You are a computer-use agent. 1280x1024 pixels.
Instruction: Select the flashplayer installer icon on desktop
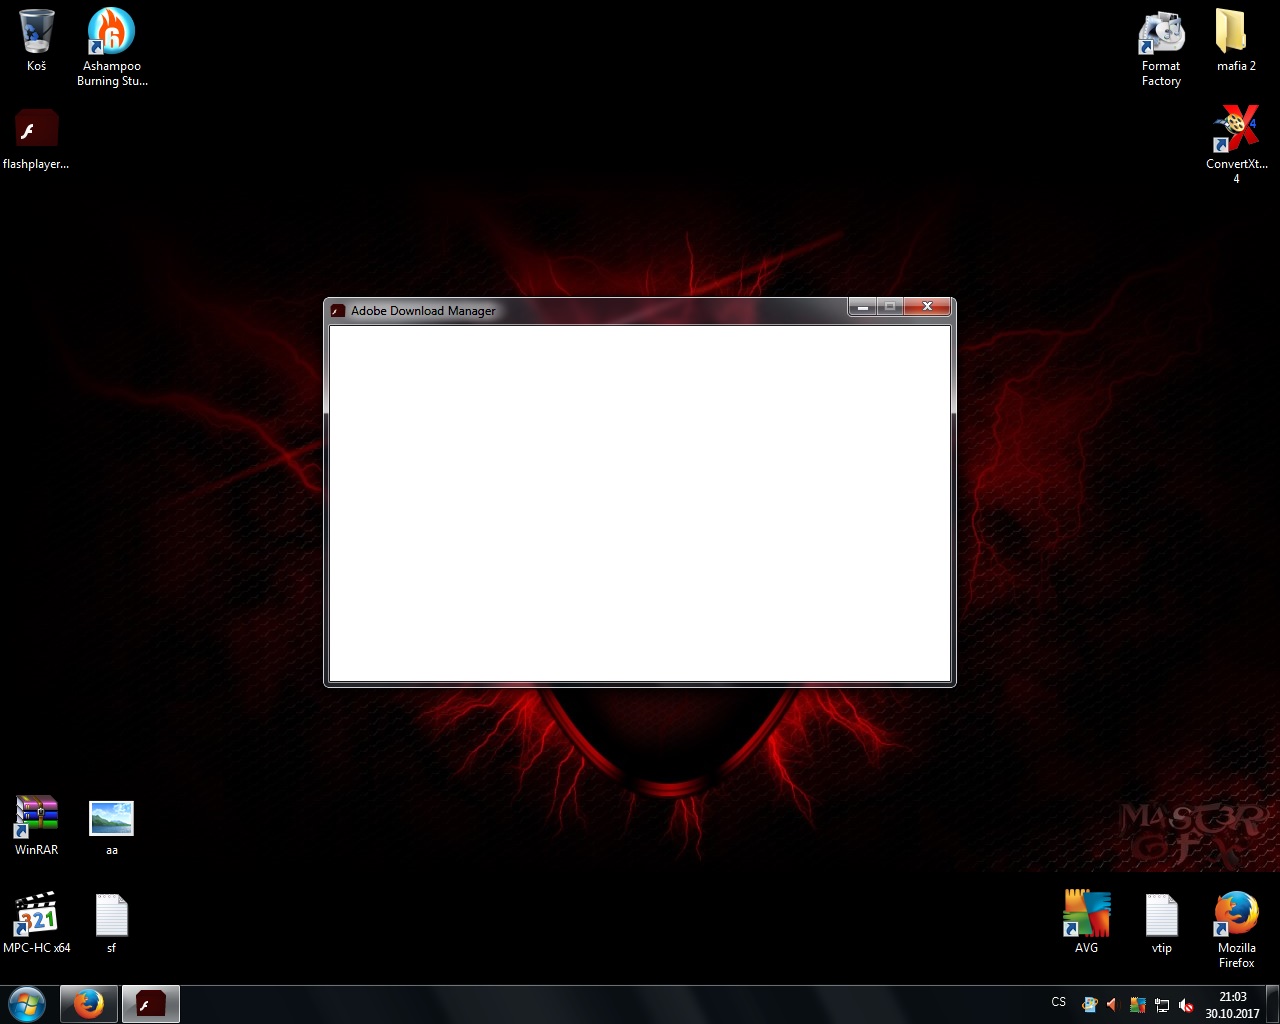(36, 139)
